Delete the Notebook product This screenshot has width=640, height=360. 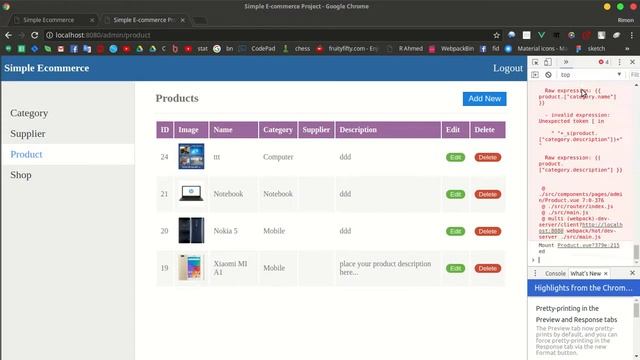487,194
